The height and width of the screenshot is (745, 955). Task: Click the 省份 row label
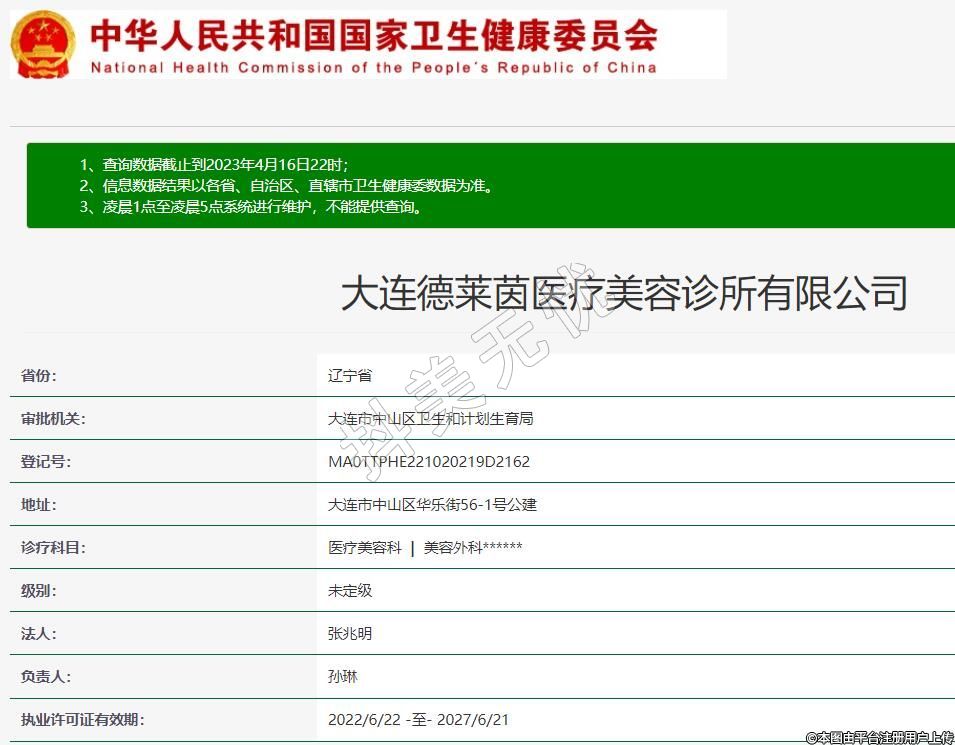coord(39,376)
